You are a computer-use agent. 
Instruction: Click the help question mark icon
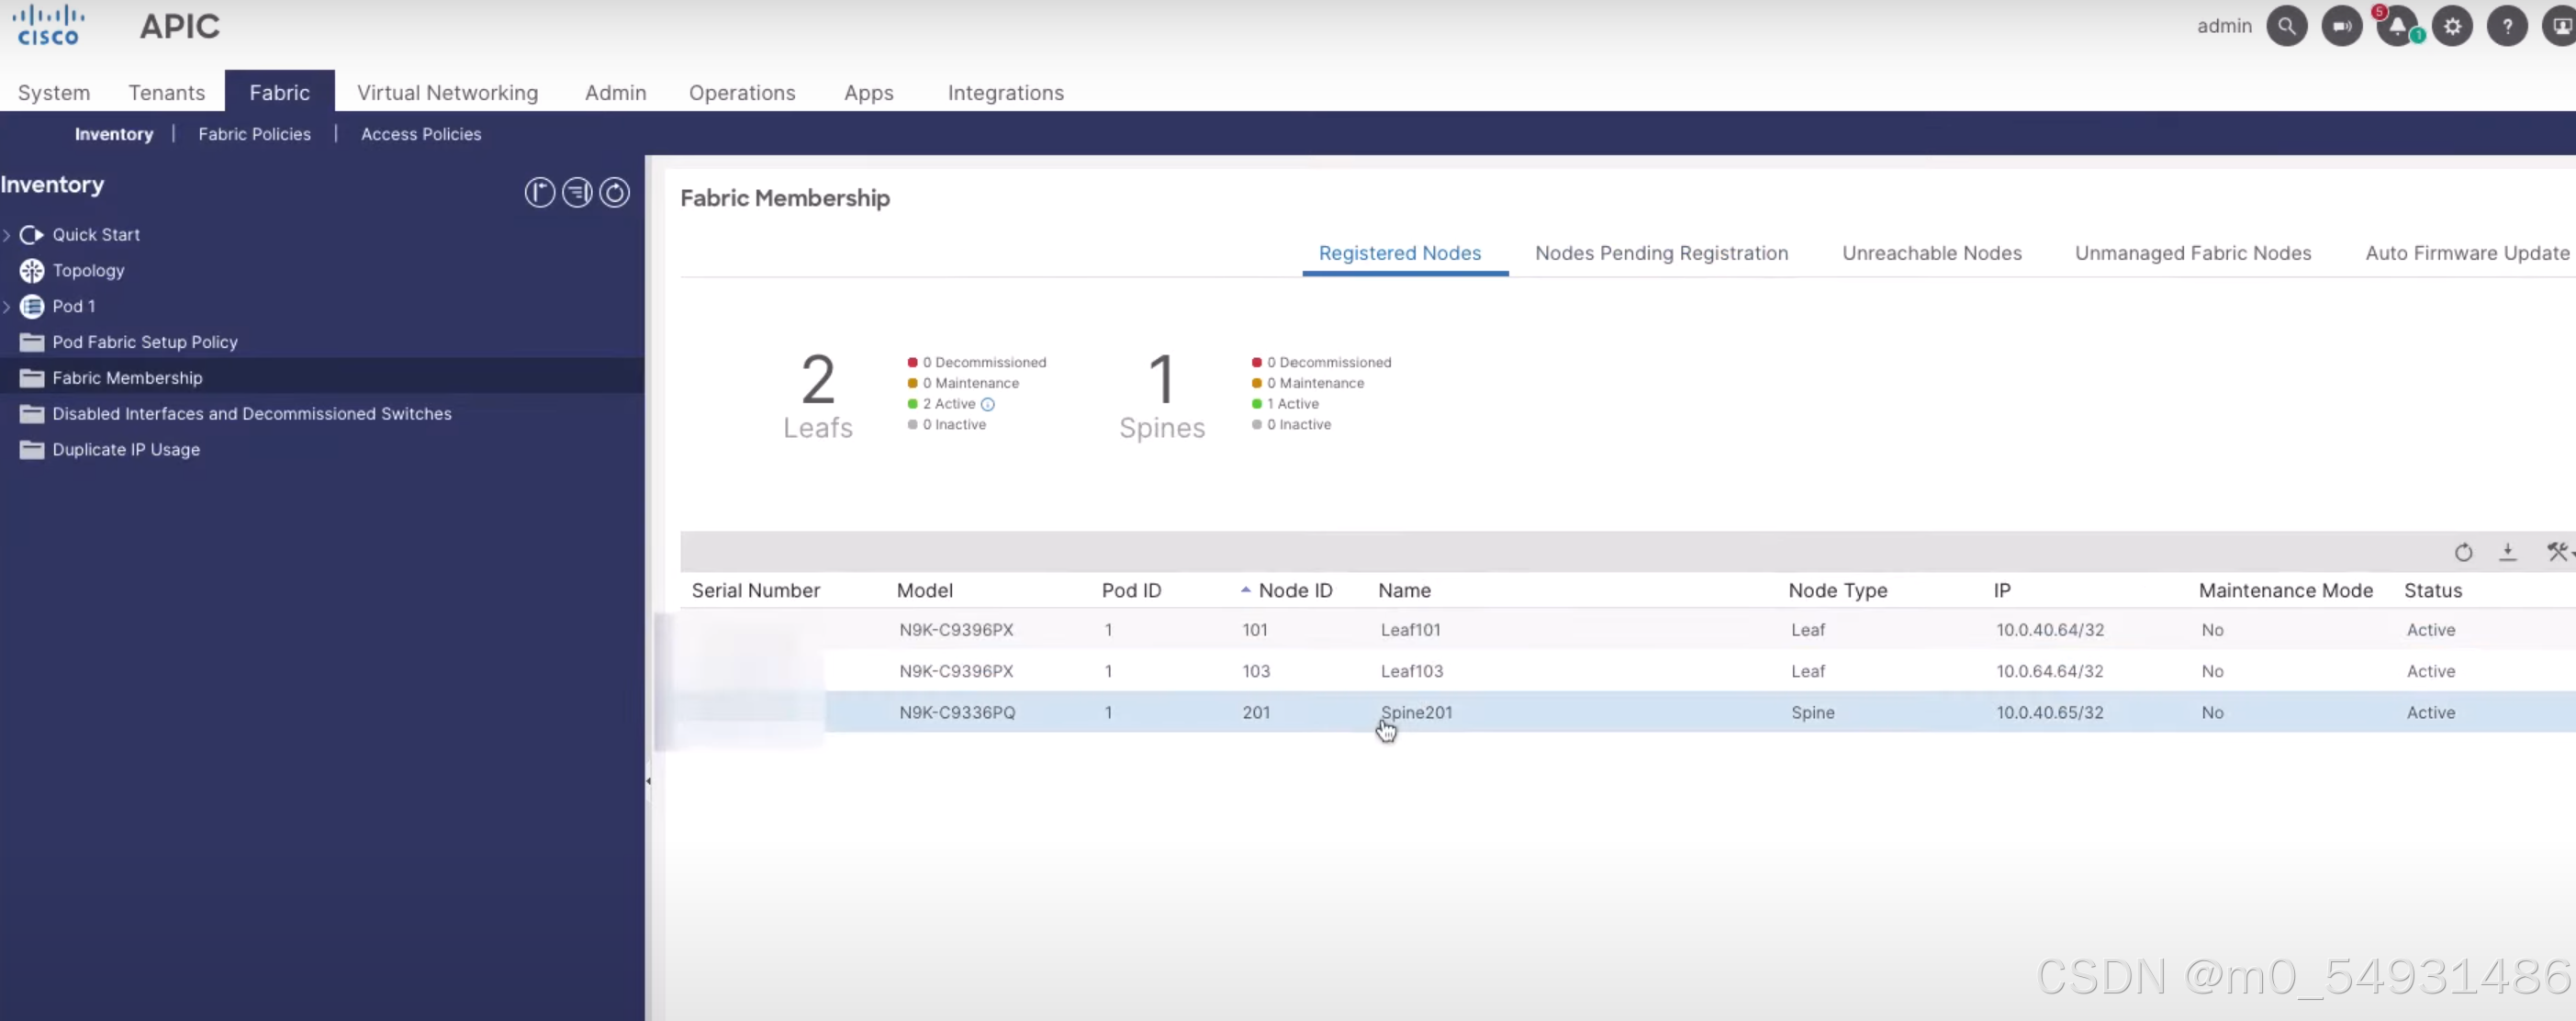pos(2507,27)
